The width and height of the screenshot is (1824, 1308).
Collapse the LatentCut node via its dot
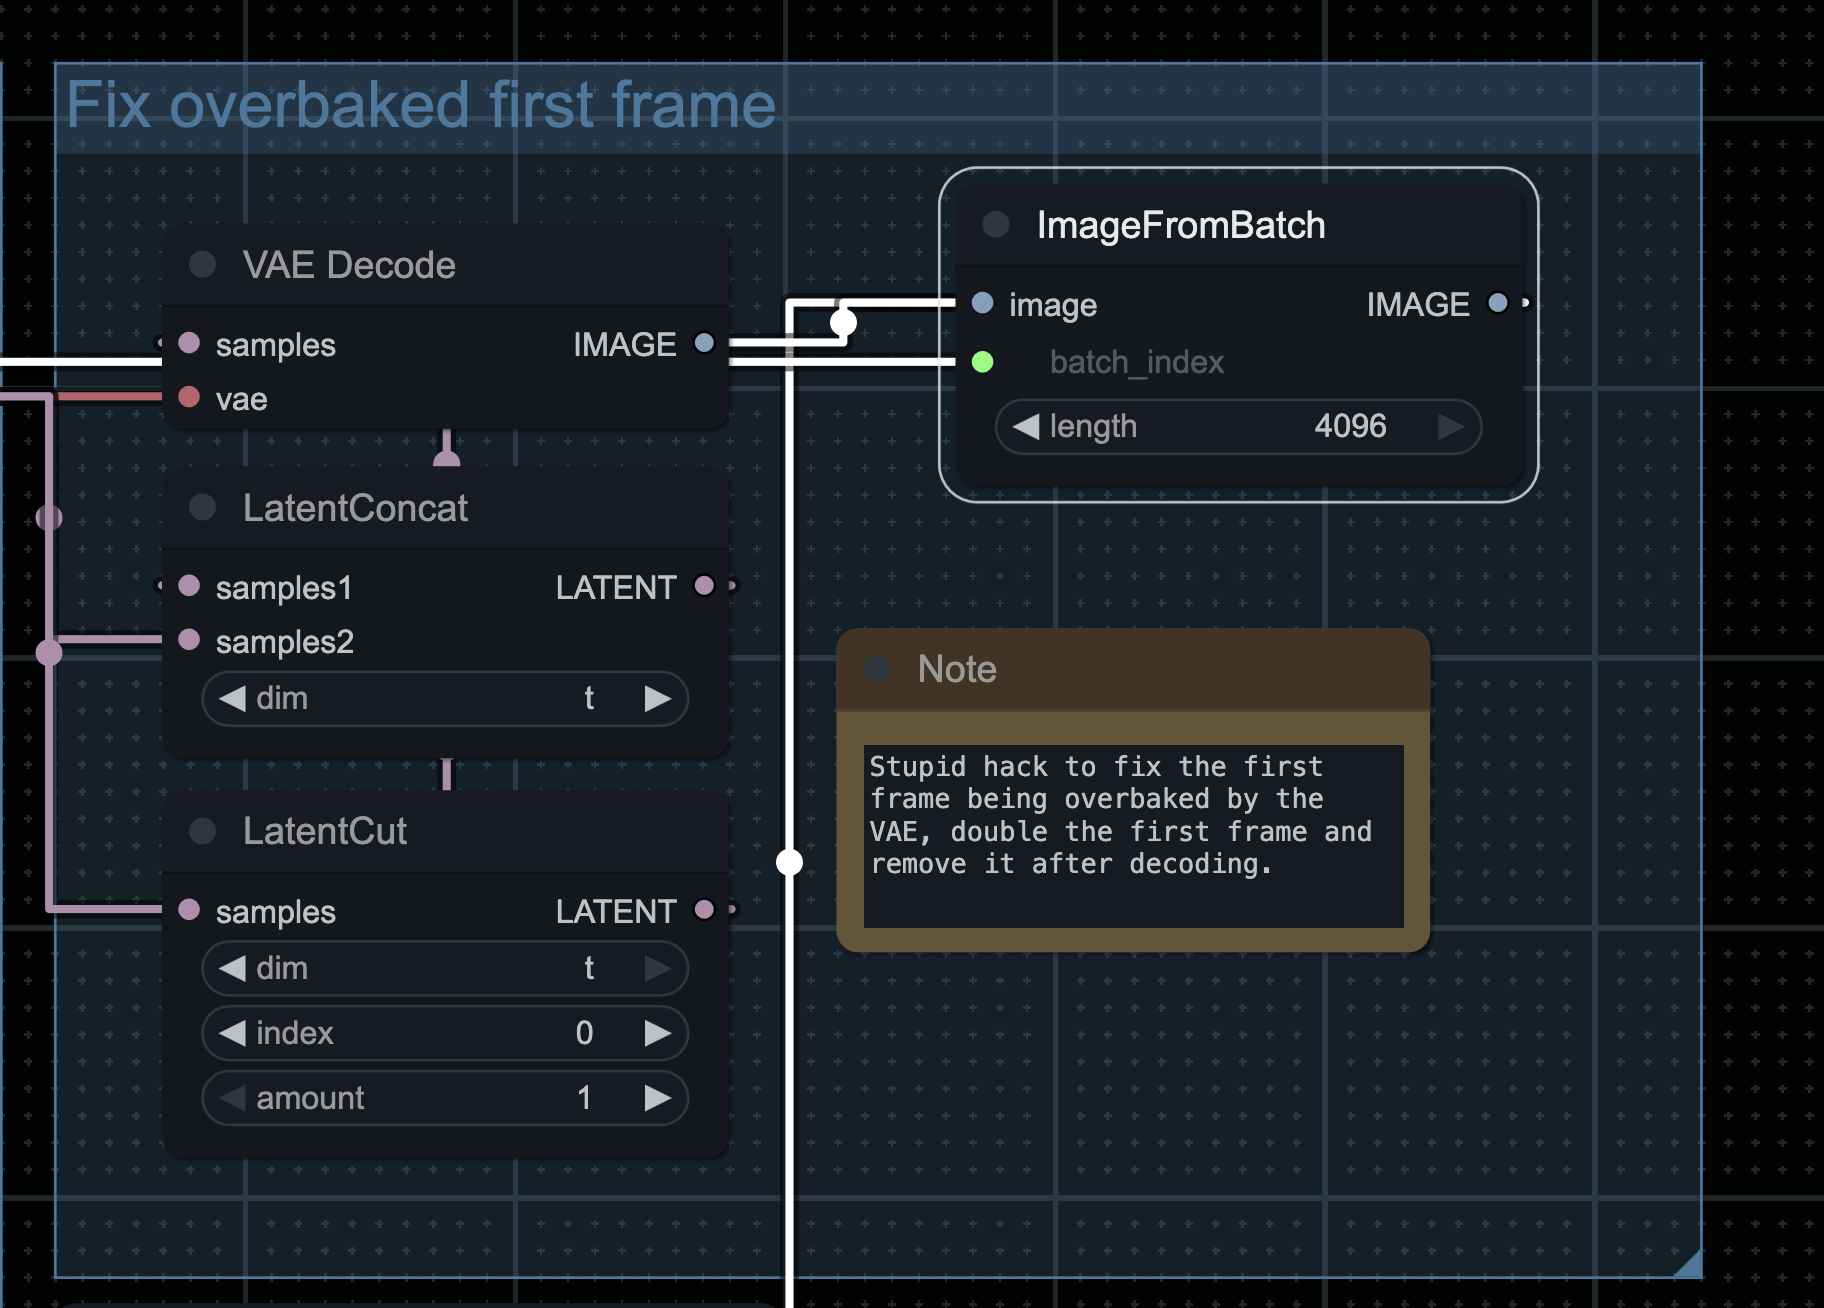click(x=203, y=831)
